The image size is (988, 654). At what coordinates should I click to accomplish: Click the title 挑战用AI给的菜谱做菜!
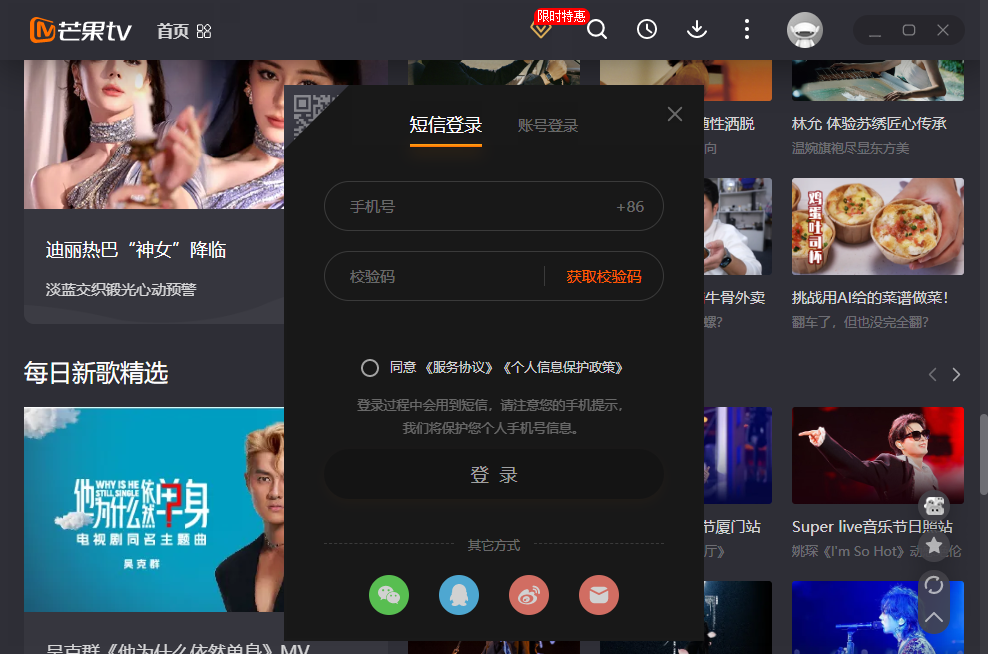[x=870, y=297]
